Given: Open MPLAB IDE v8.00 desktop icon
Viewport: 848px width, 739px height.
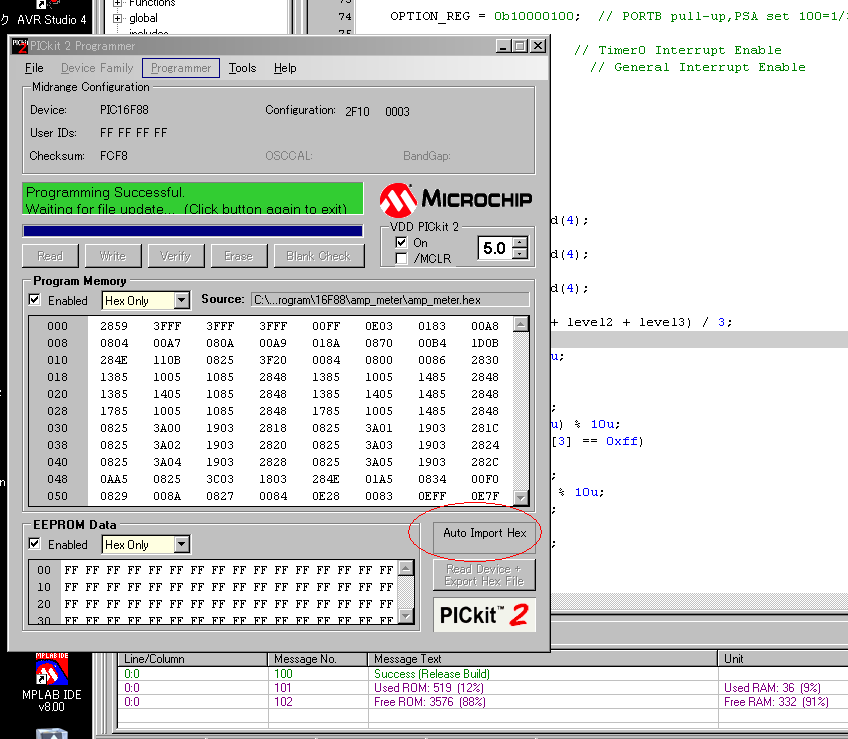Looking at the screenshot, I should 51,683.
